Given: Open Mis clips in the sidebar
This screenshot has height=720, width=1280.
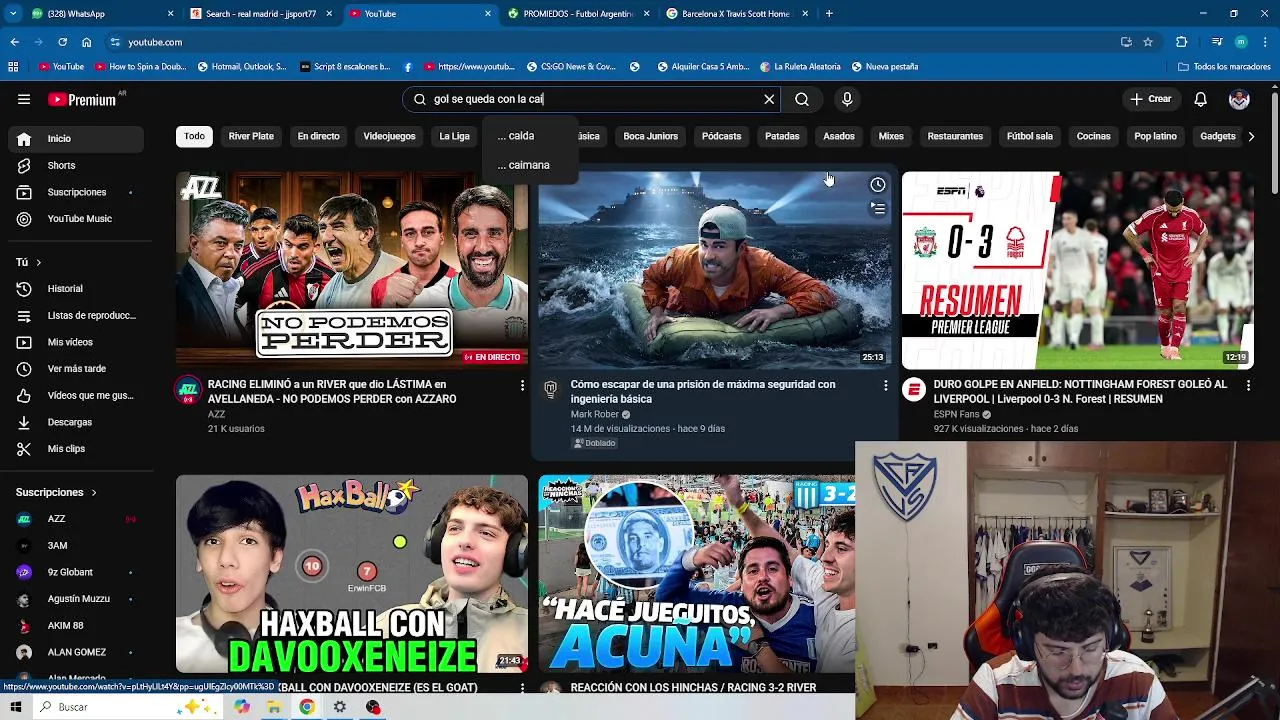Looking at the screenshot, I should [x=76, y=449].
